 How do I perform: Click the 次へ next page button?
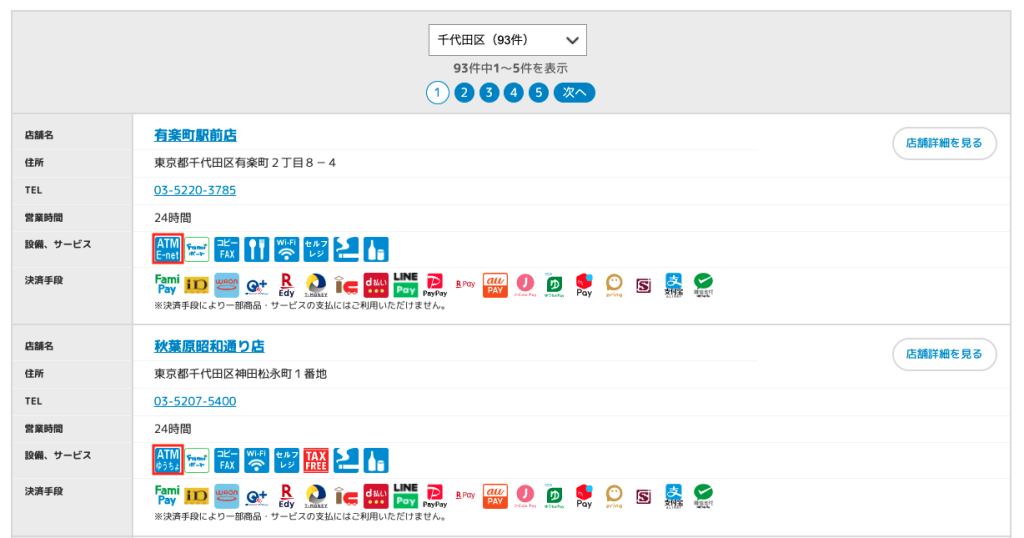point(574,93)
